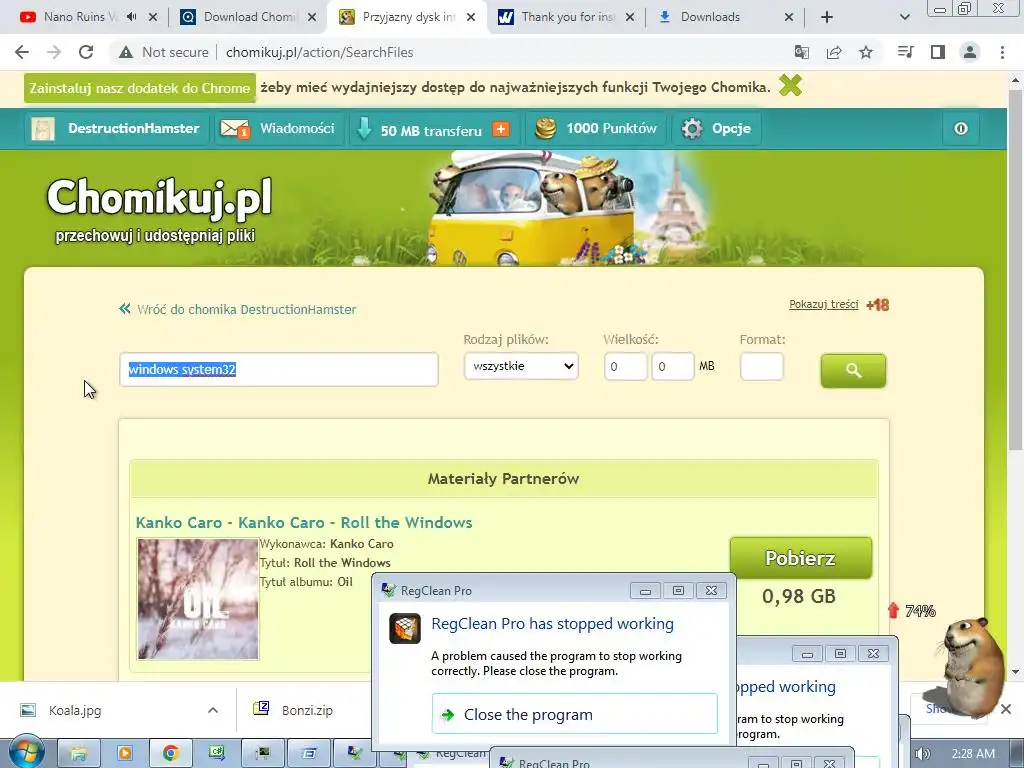The height and width of the screenshot is (768, 1024).
Task: Click the C# application taskbar icon
Action: 217,754
